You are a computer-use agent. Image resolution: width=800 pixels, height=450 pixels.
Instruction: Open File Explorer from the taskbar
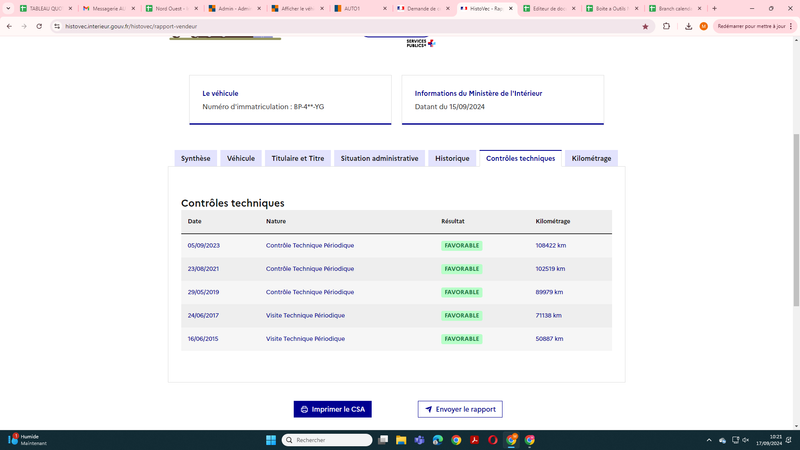401,440
